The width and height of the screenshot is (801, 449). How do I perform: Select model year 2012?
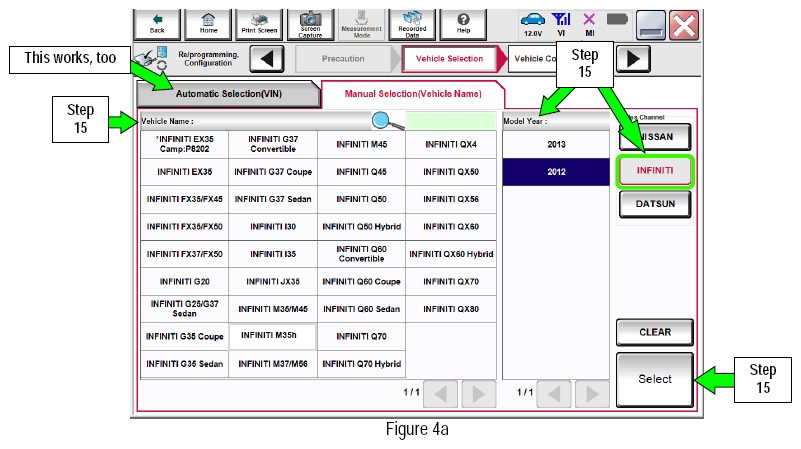coord(556,172)
